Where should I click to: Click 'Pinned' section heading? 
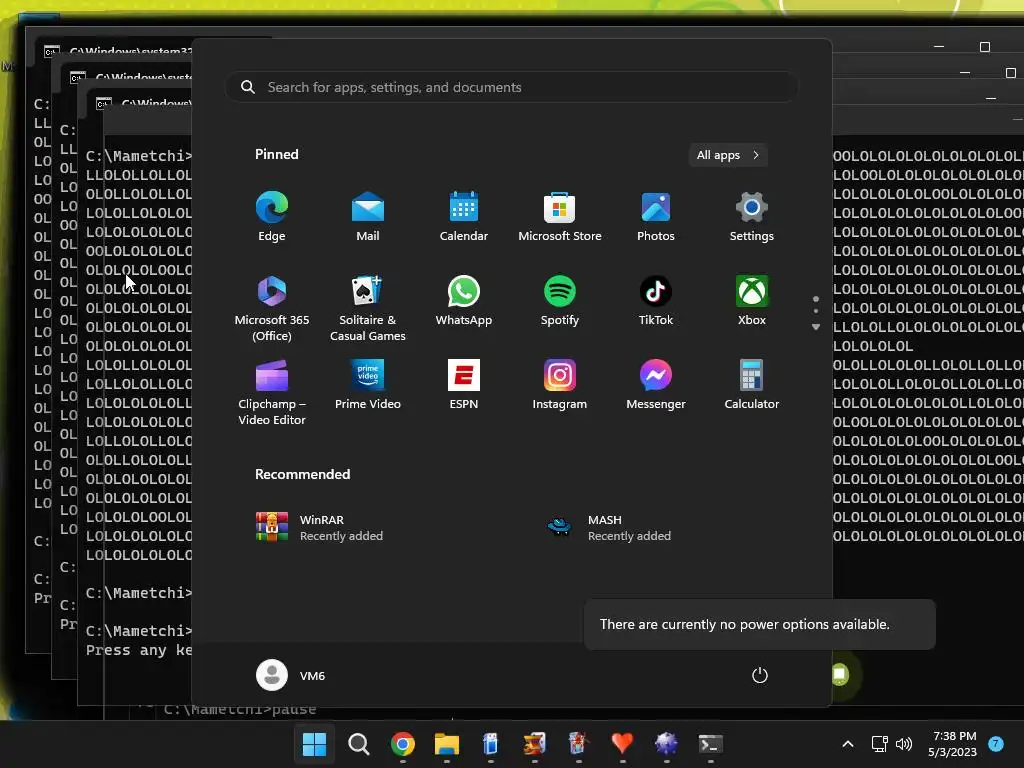point(277,154)
